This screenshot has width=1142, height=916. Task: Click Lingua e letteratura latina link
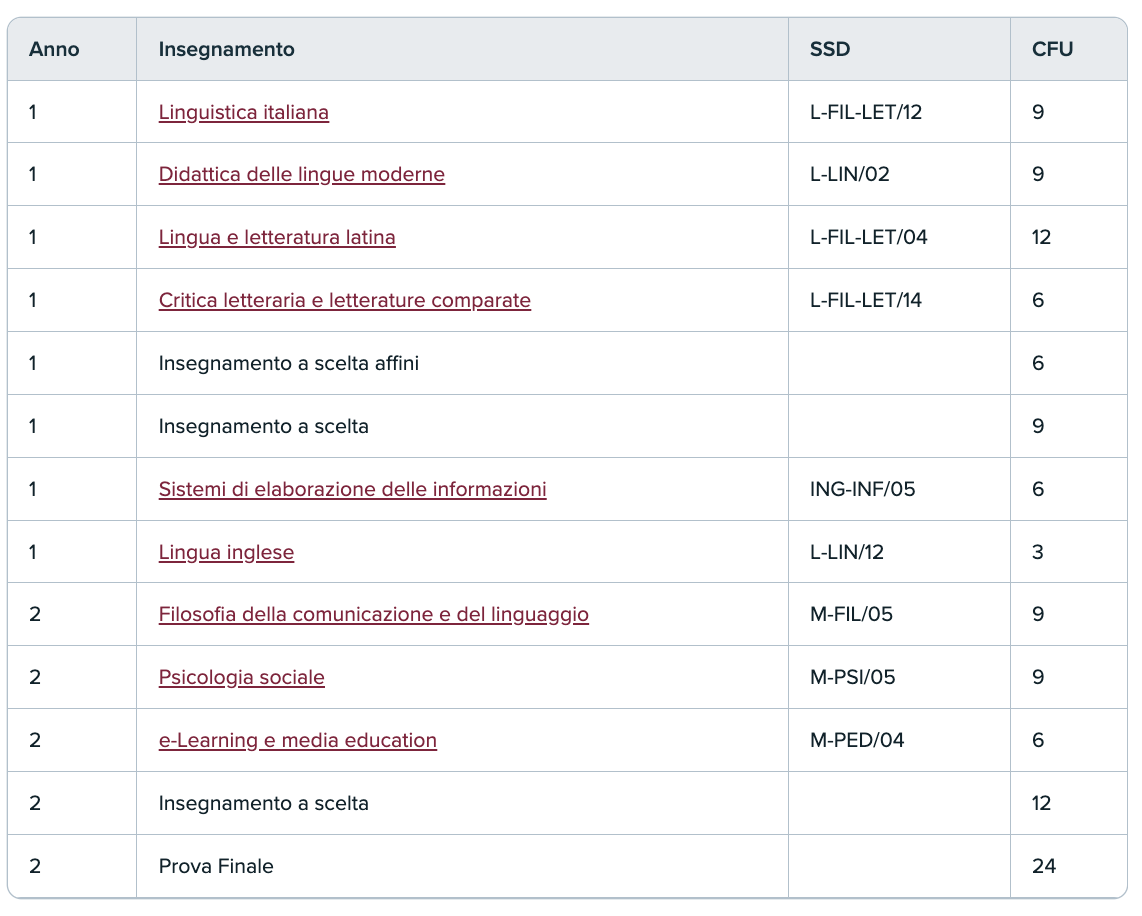coord(277,238)
